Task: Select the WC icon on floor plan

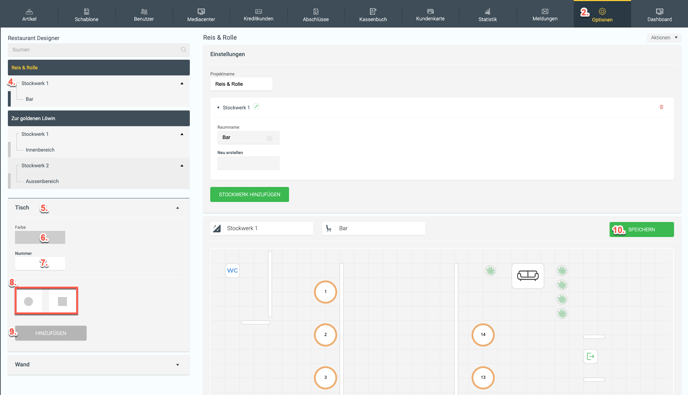Action: (x=232, y=270)
